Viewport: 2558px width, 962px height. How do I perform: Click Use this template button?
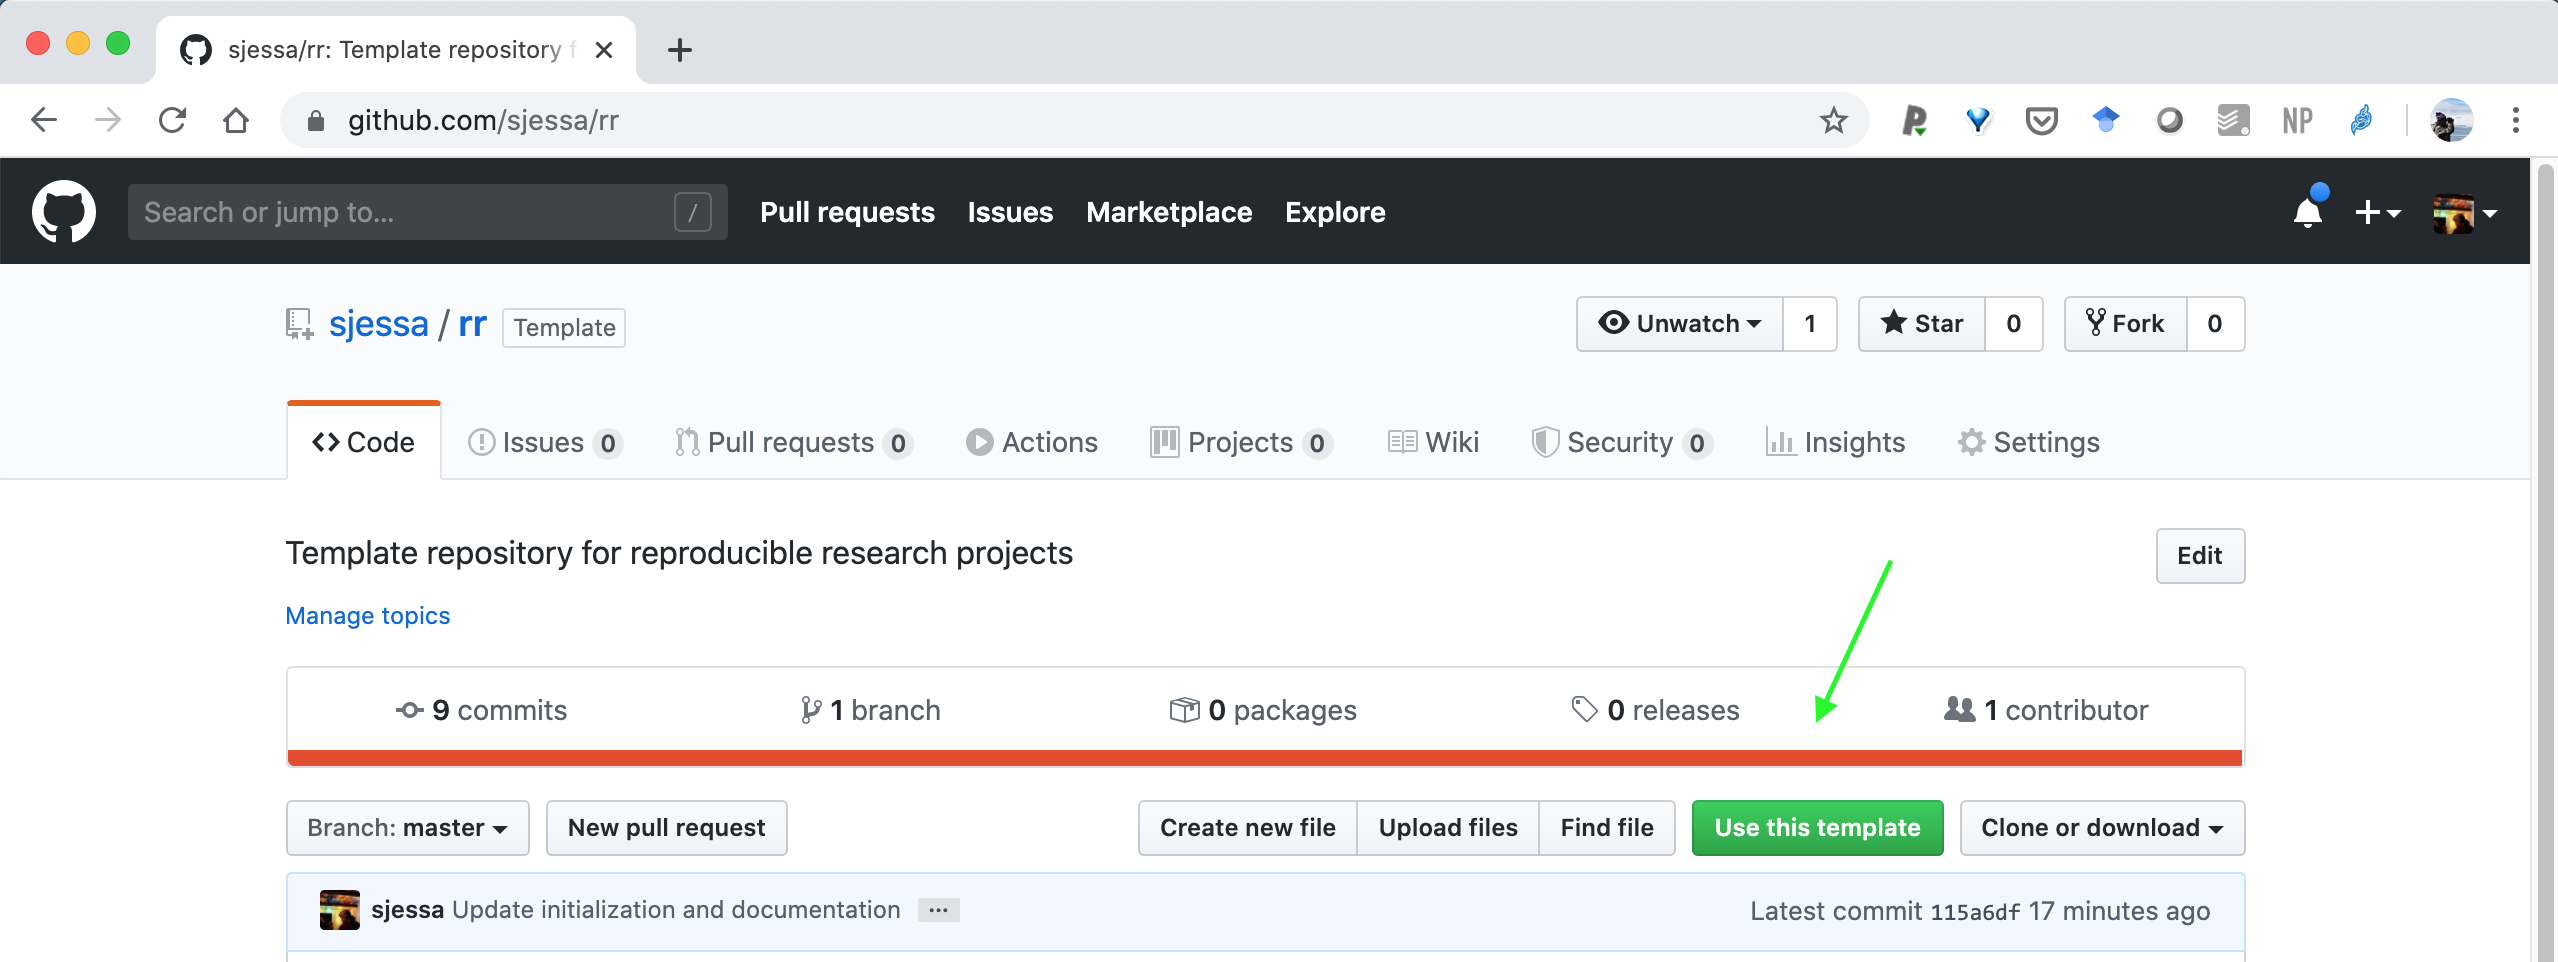tap(1817, 828)
